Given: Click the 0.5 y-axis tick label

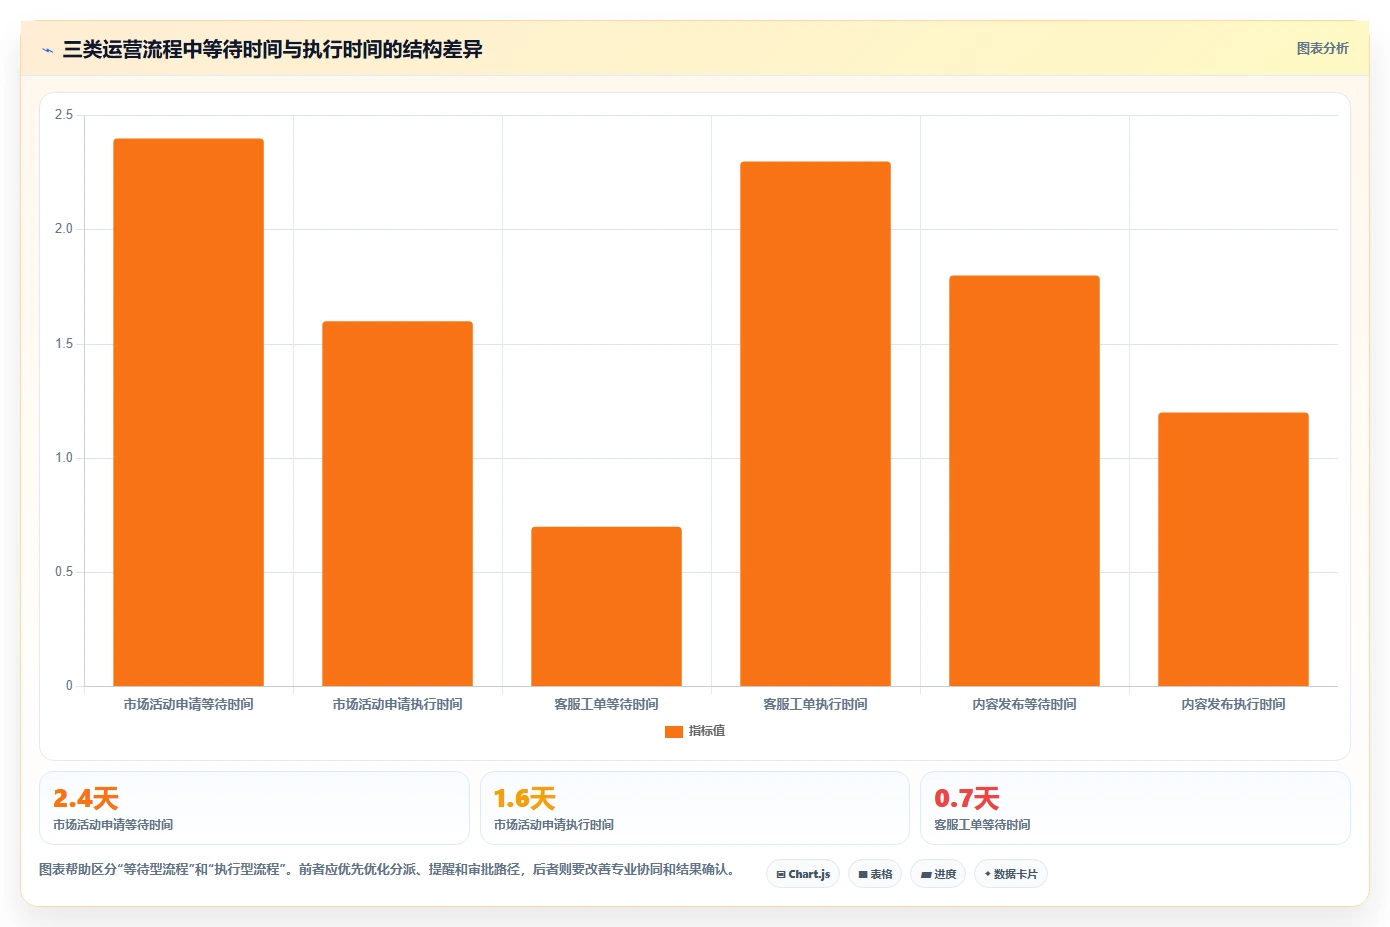Looking at the screenshot, I should [64, 572].
